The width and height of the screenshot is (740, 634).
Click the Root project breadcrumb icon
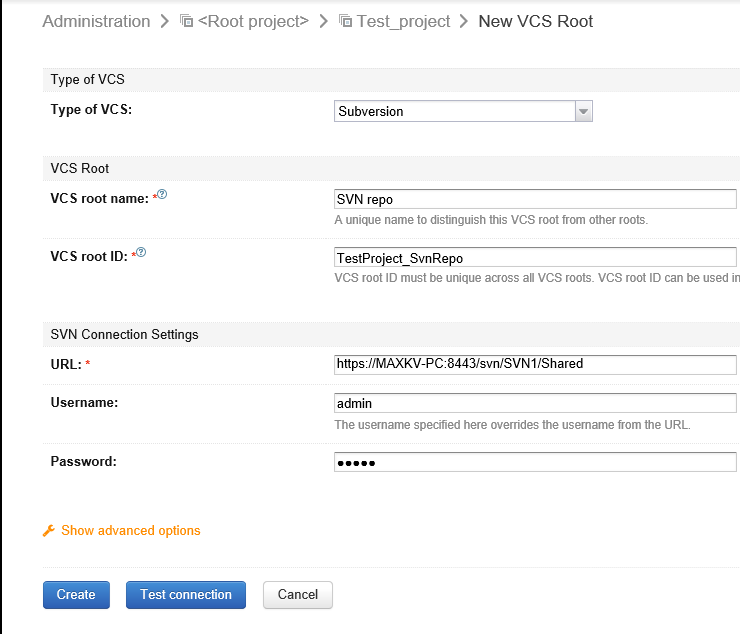pyautogui.click(x=187, y=21)
